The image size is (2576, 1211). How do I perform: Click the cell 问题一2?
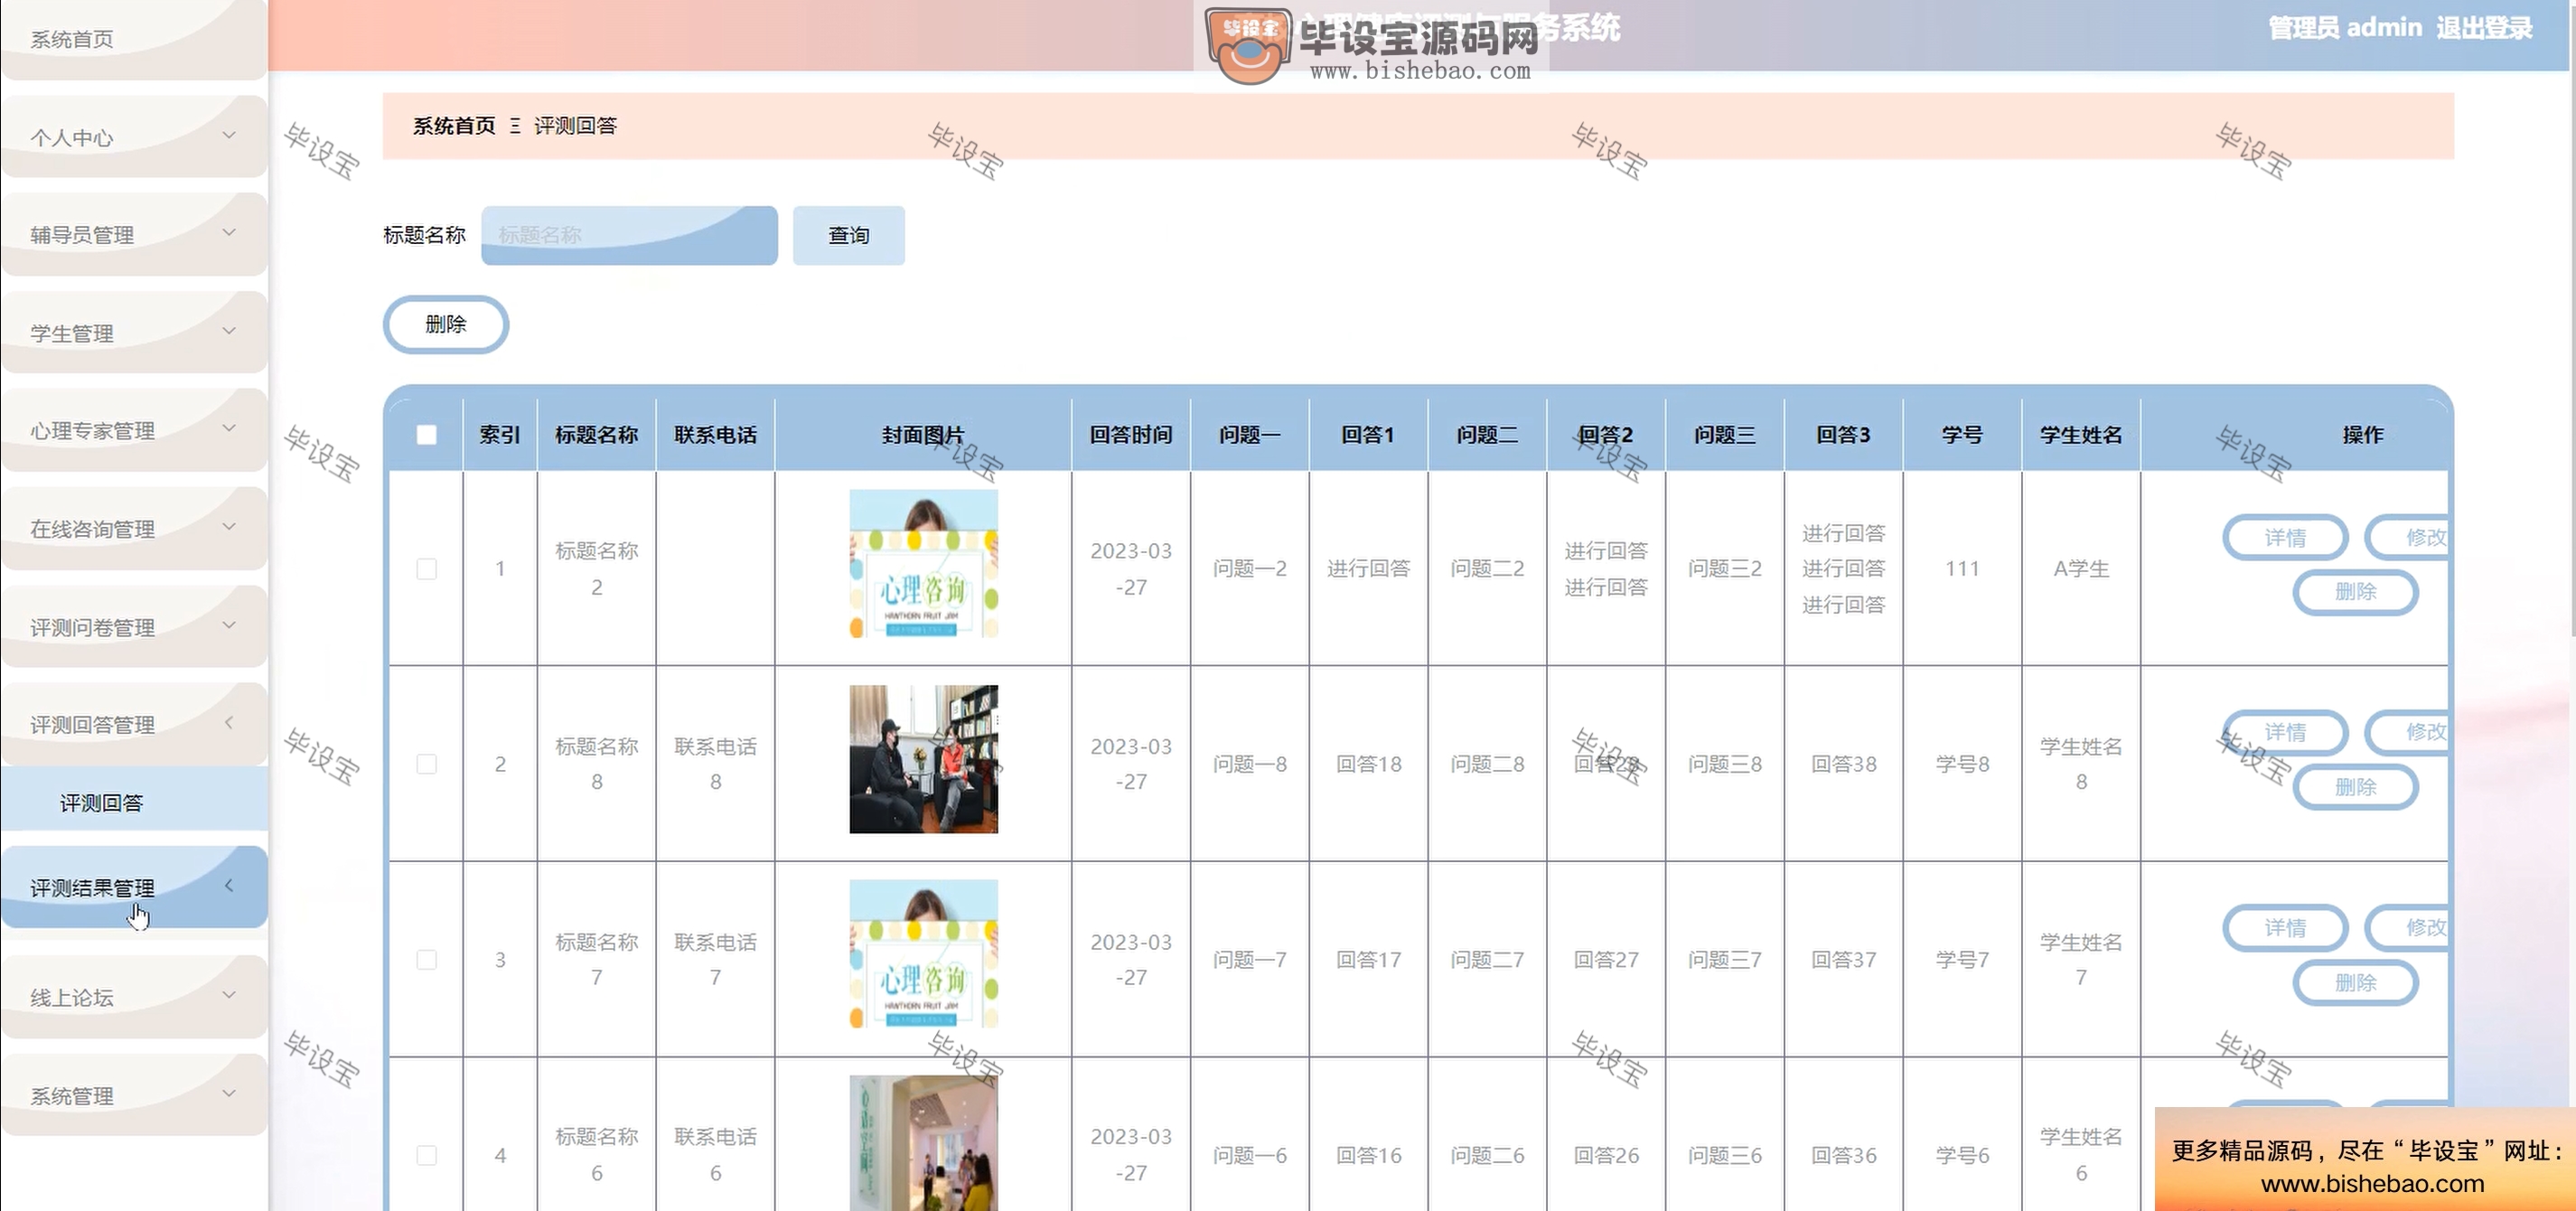1249,568
